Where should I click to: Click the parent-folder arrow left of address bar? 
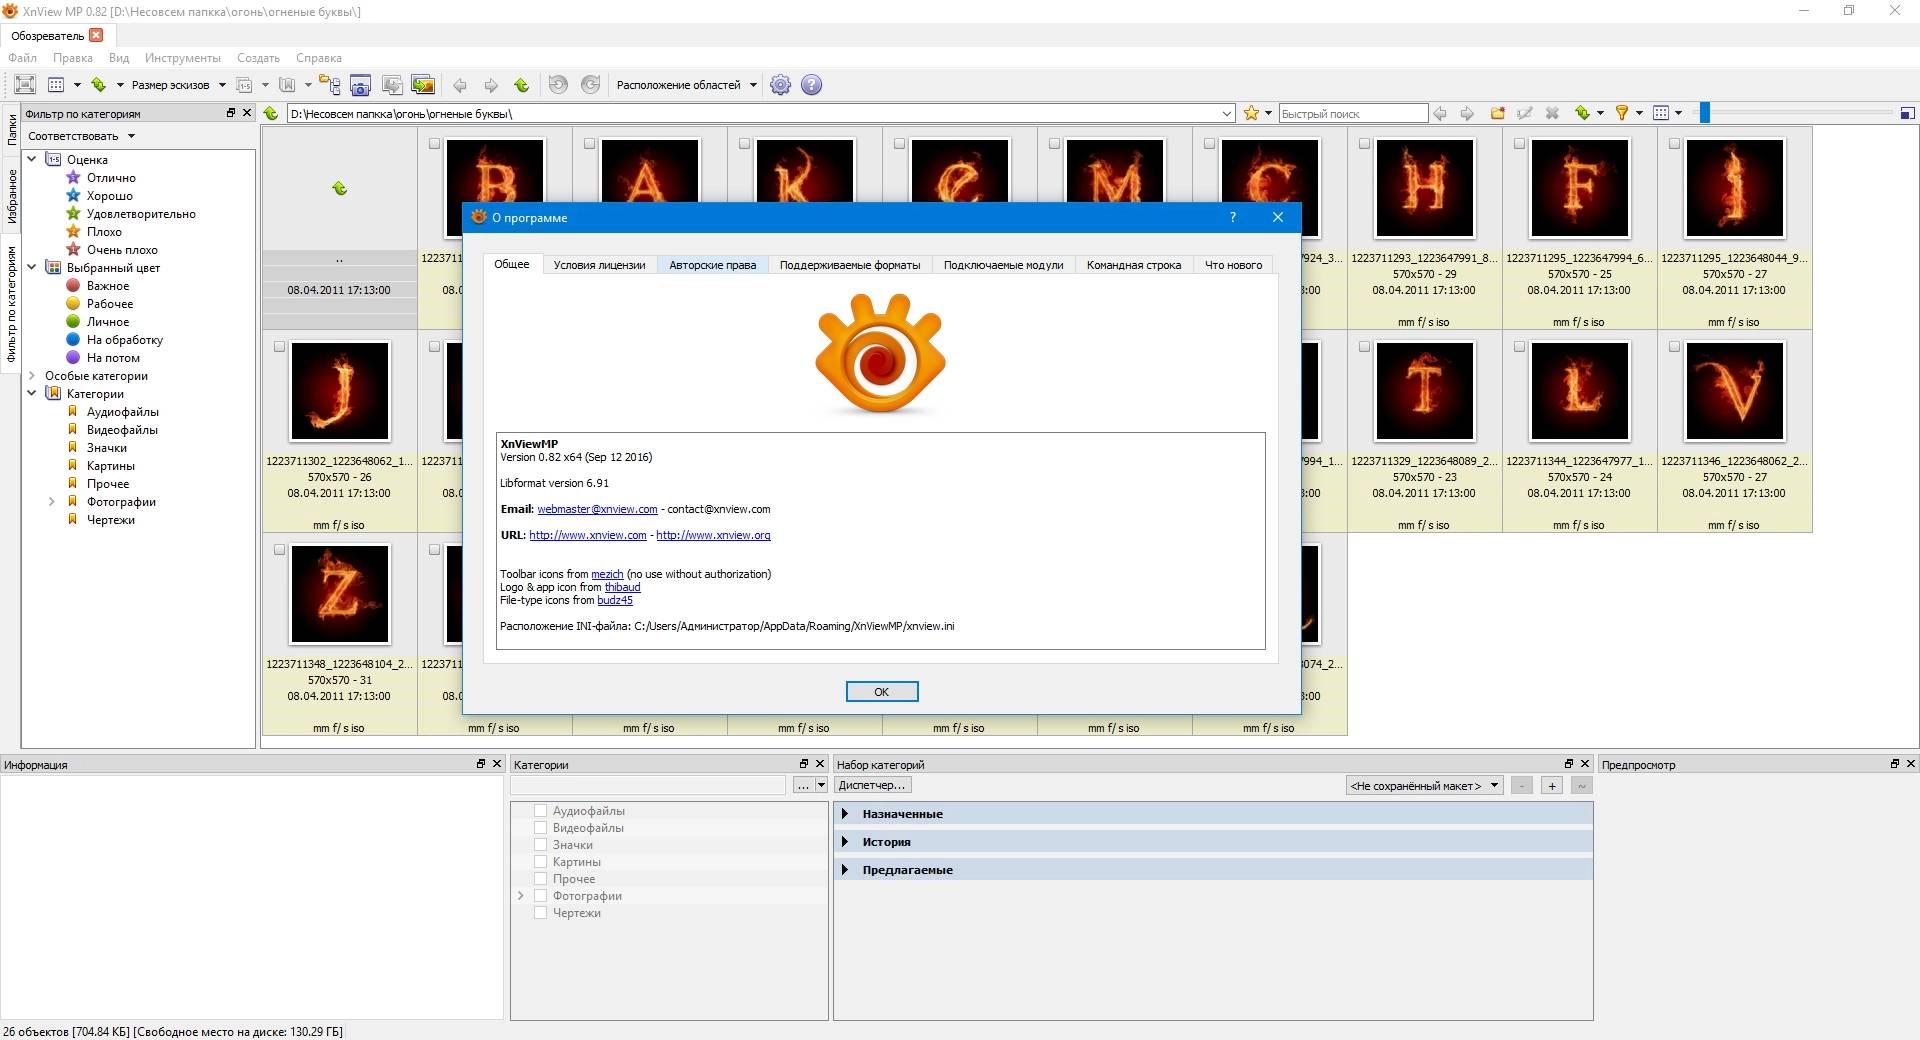[271, 113]
